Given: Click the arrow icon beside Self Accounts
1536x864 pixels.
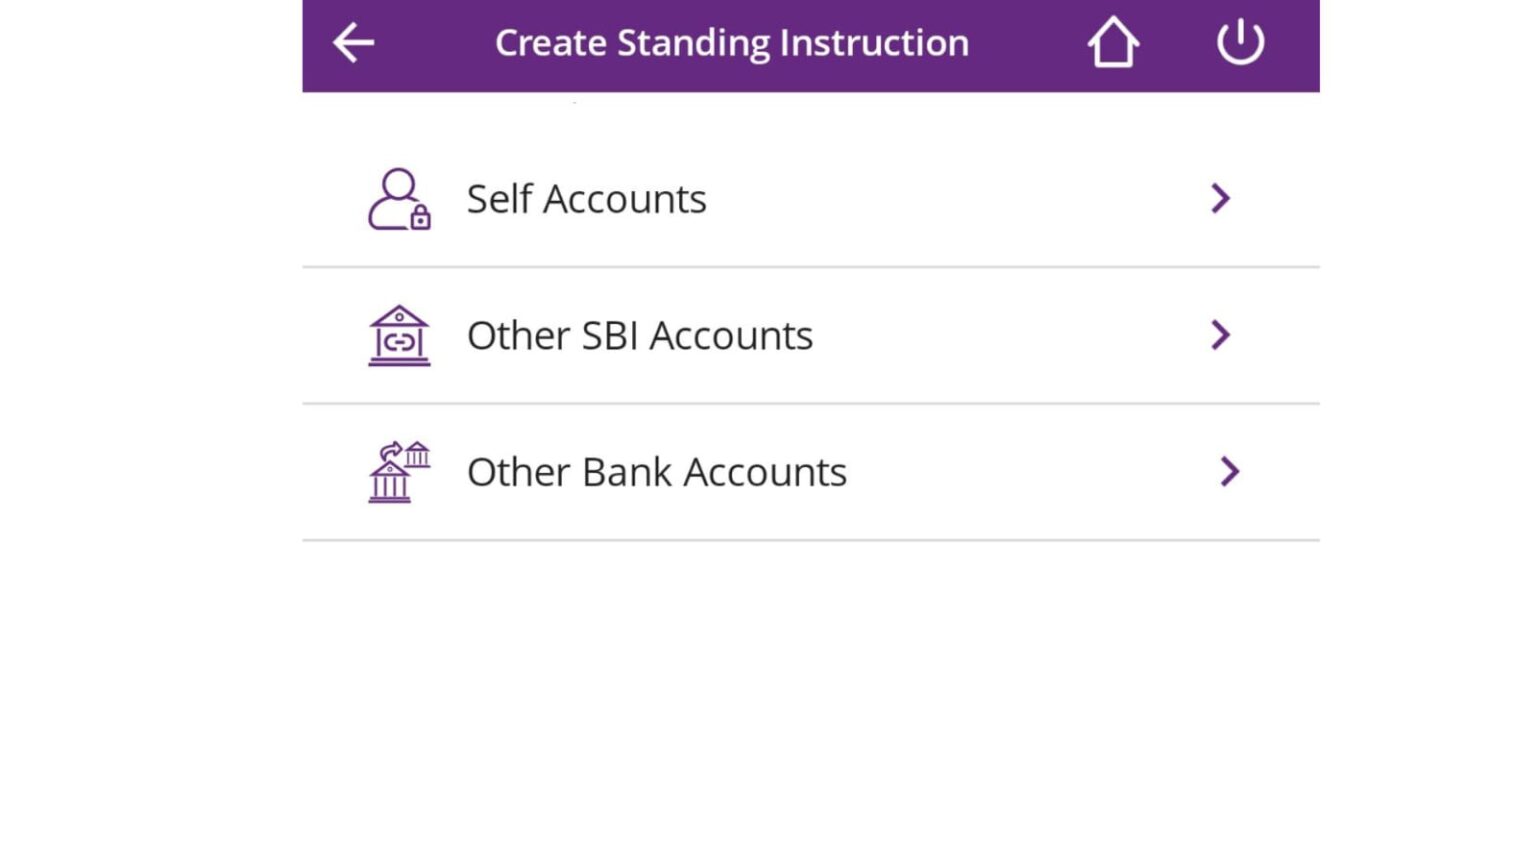Looking at the screenshot, I should point(1221,198).
